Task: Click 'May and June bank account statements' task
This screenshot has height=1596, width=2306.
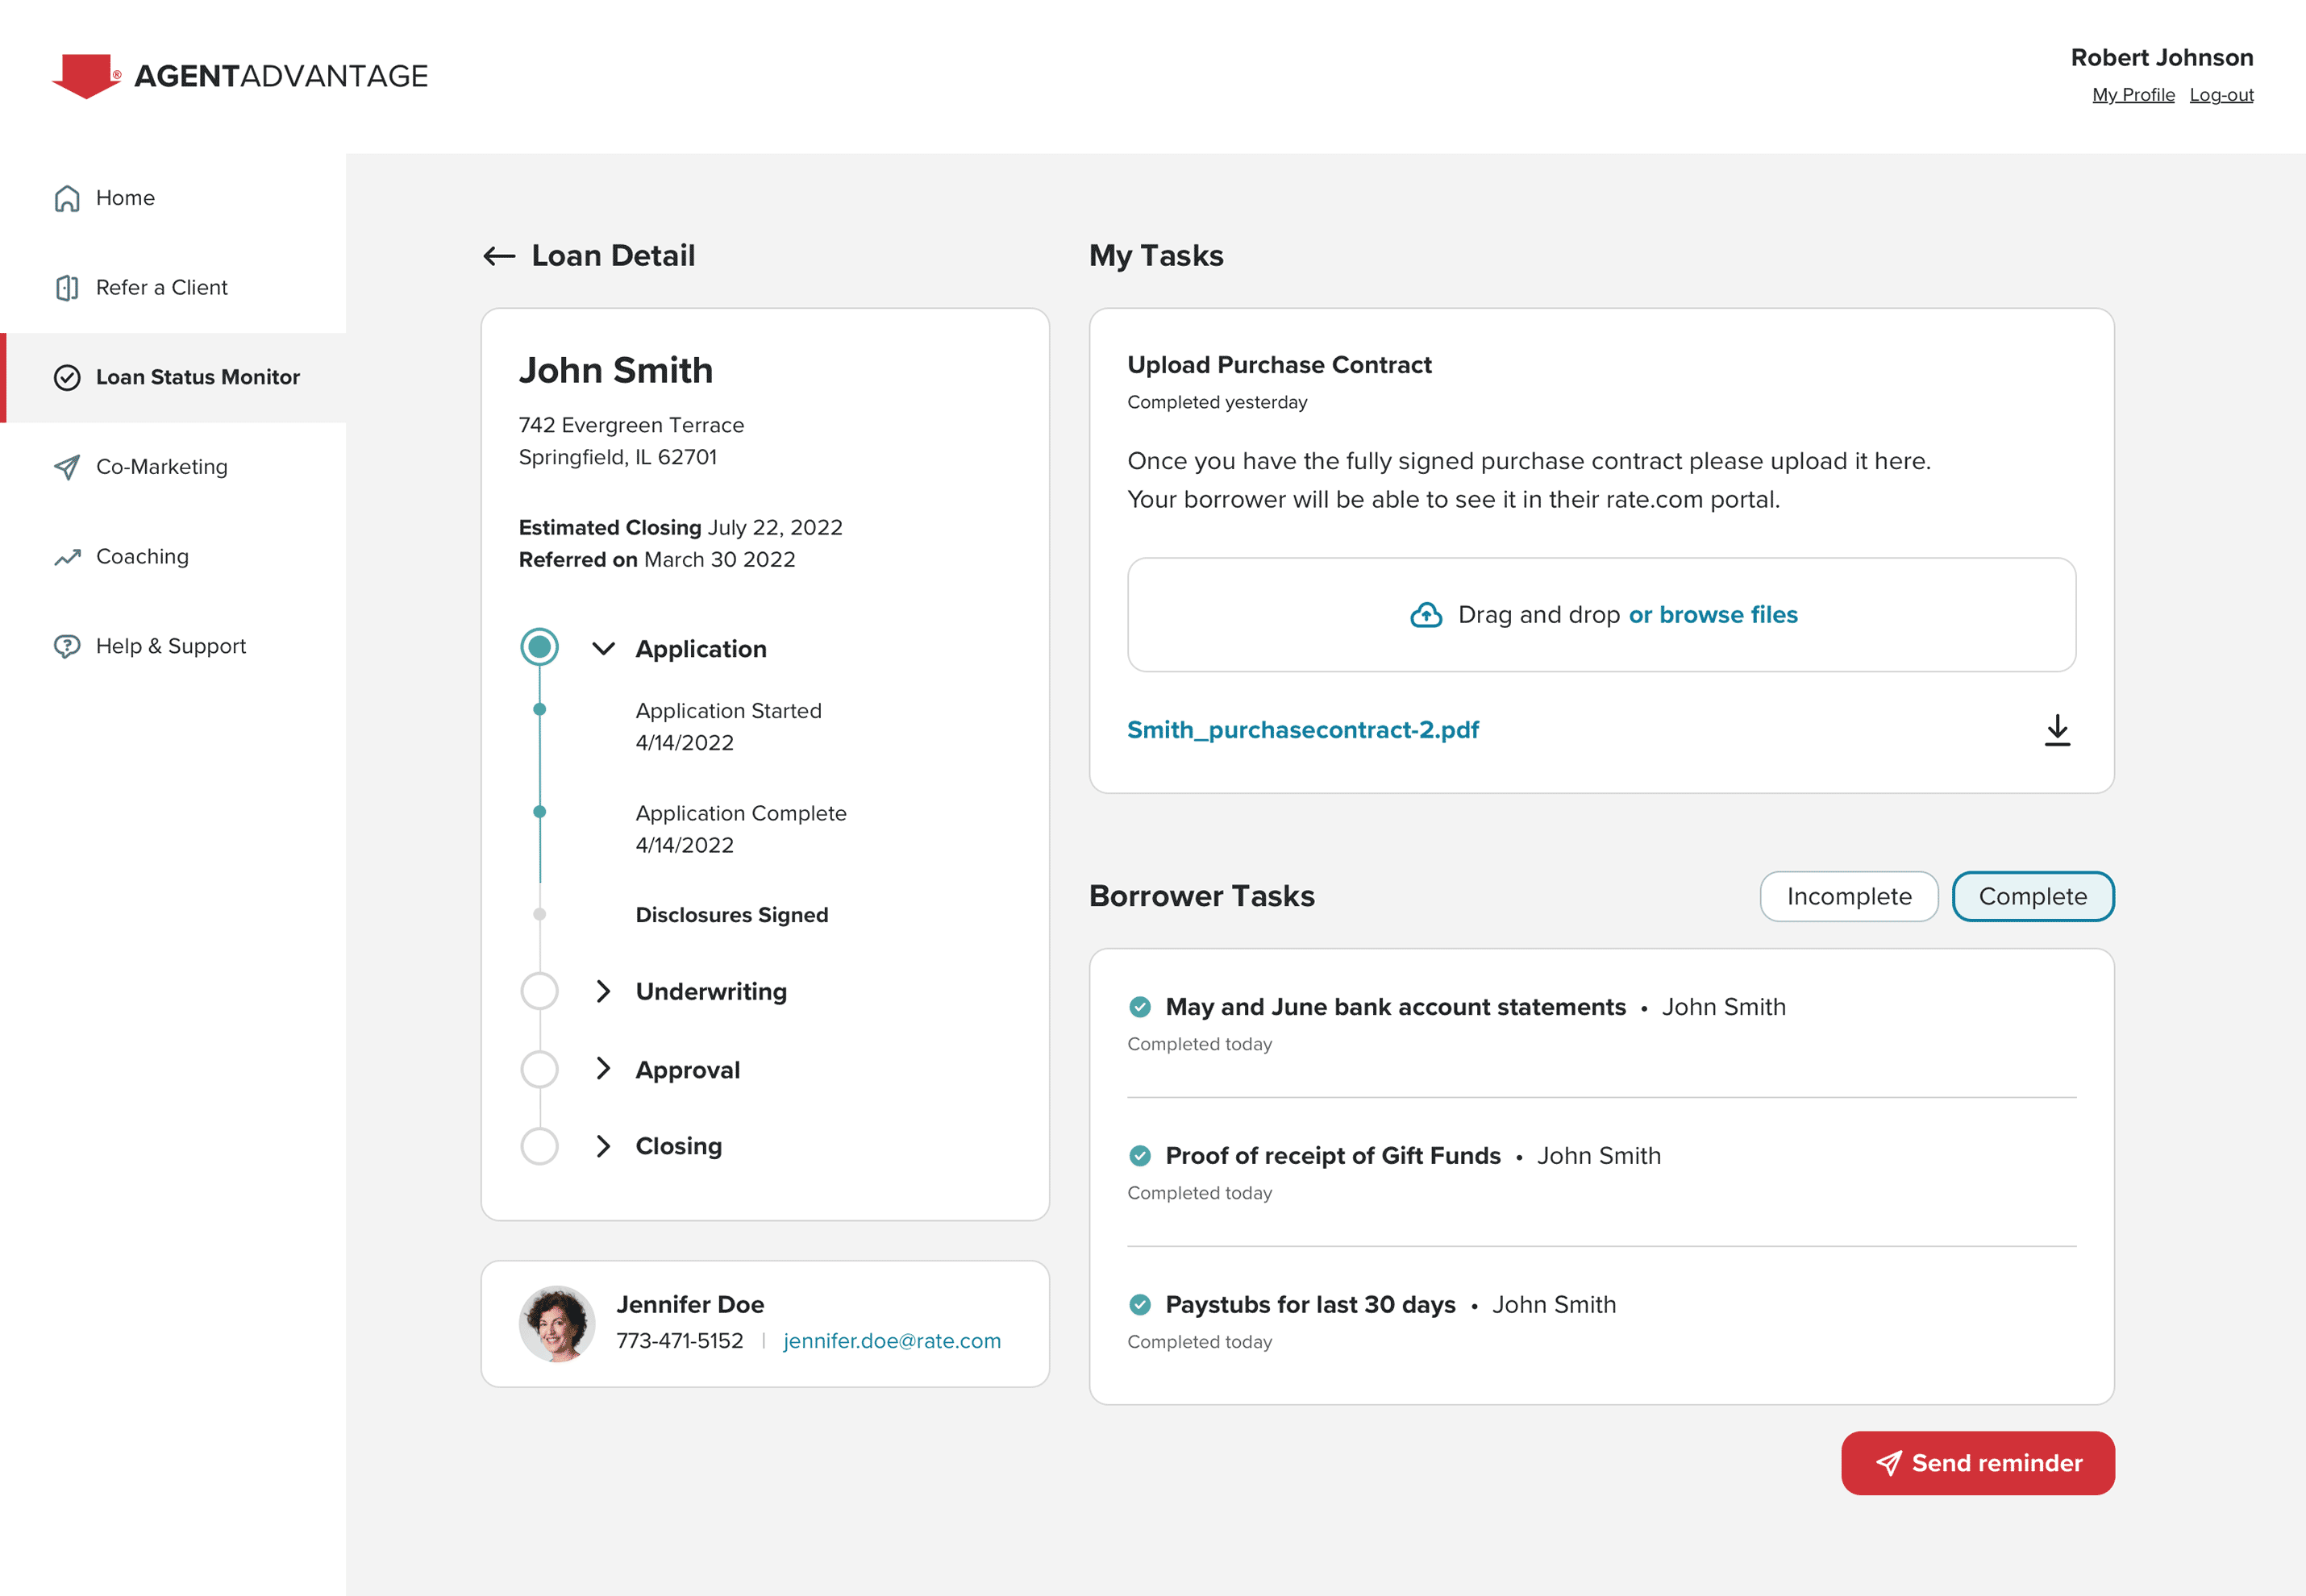Action: 1395,1007
